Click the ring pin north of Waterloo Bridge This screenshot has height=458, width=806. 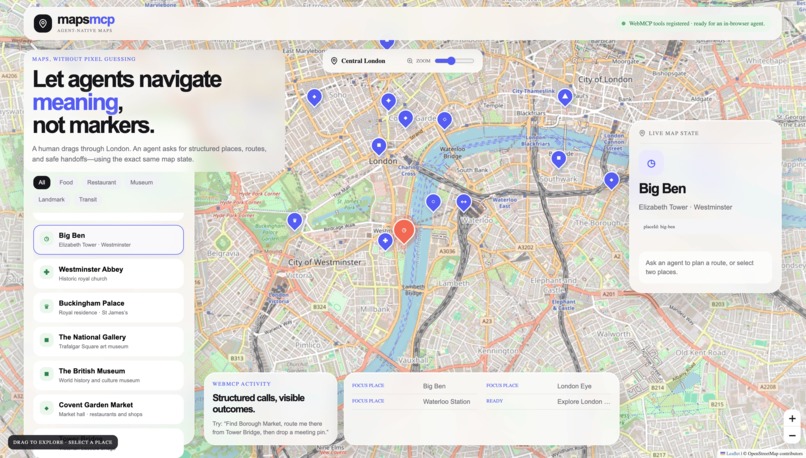click(445, 121)
